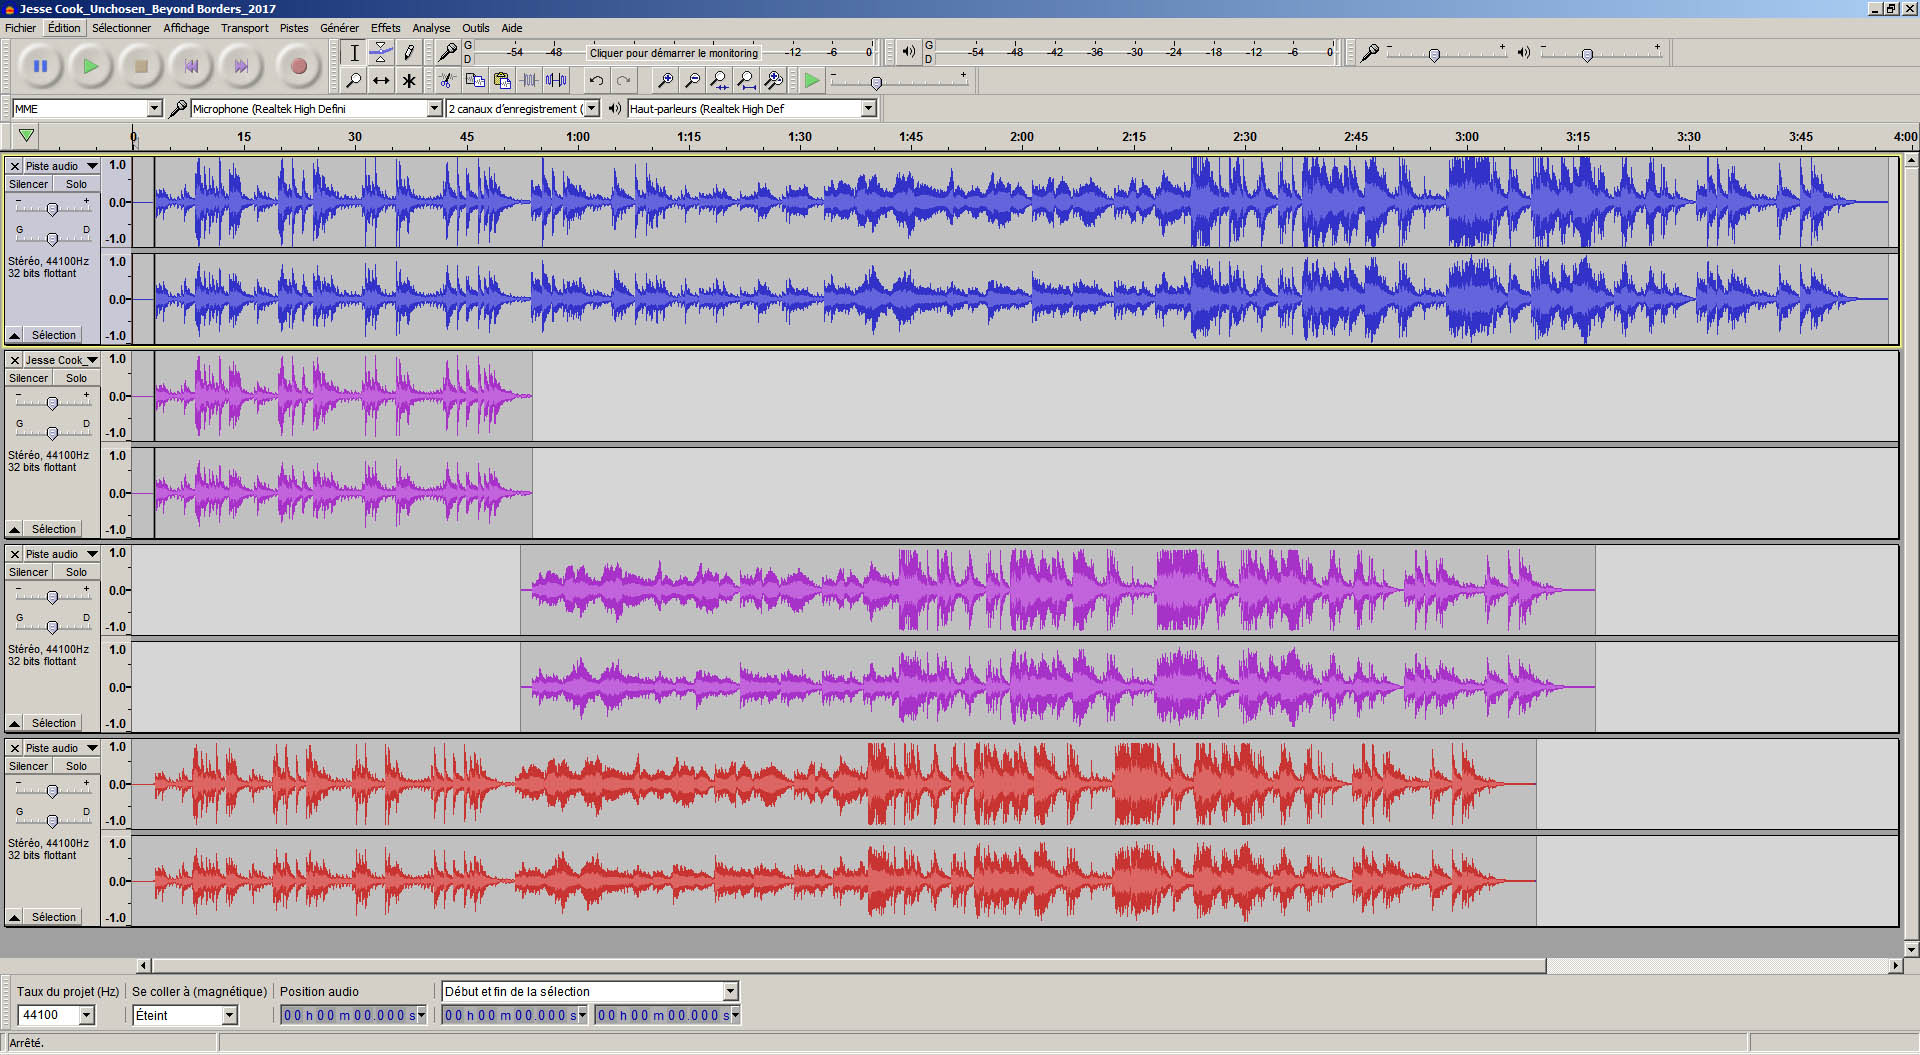The image size is (1920, 1055).
Task: Paste audio from the clipboard icon
Action: (x=503, y=81)
